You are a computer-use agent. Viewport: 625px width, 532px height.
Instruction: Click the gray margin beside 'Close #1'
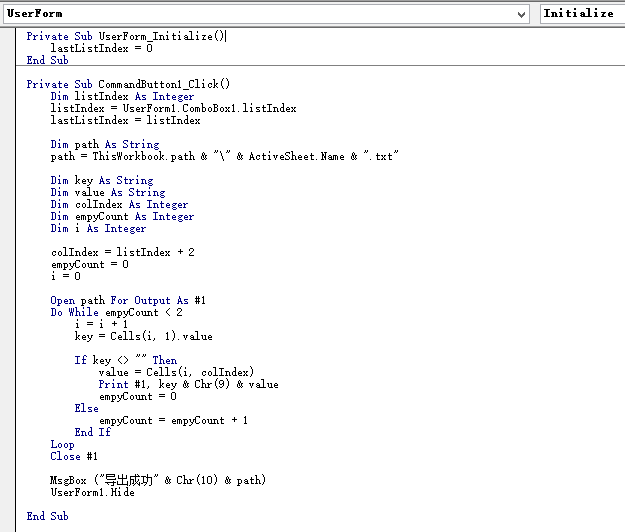pos(9,456)
